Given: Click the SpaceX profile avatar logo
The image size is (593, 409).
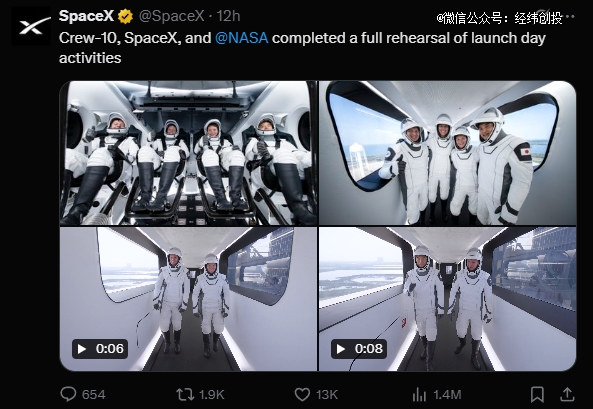Looking at the screenshot, I should pos(31,26).
